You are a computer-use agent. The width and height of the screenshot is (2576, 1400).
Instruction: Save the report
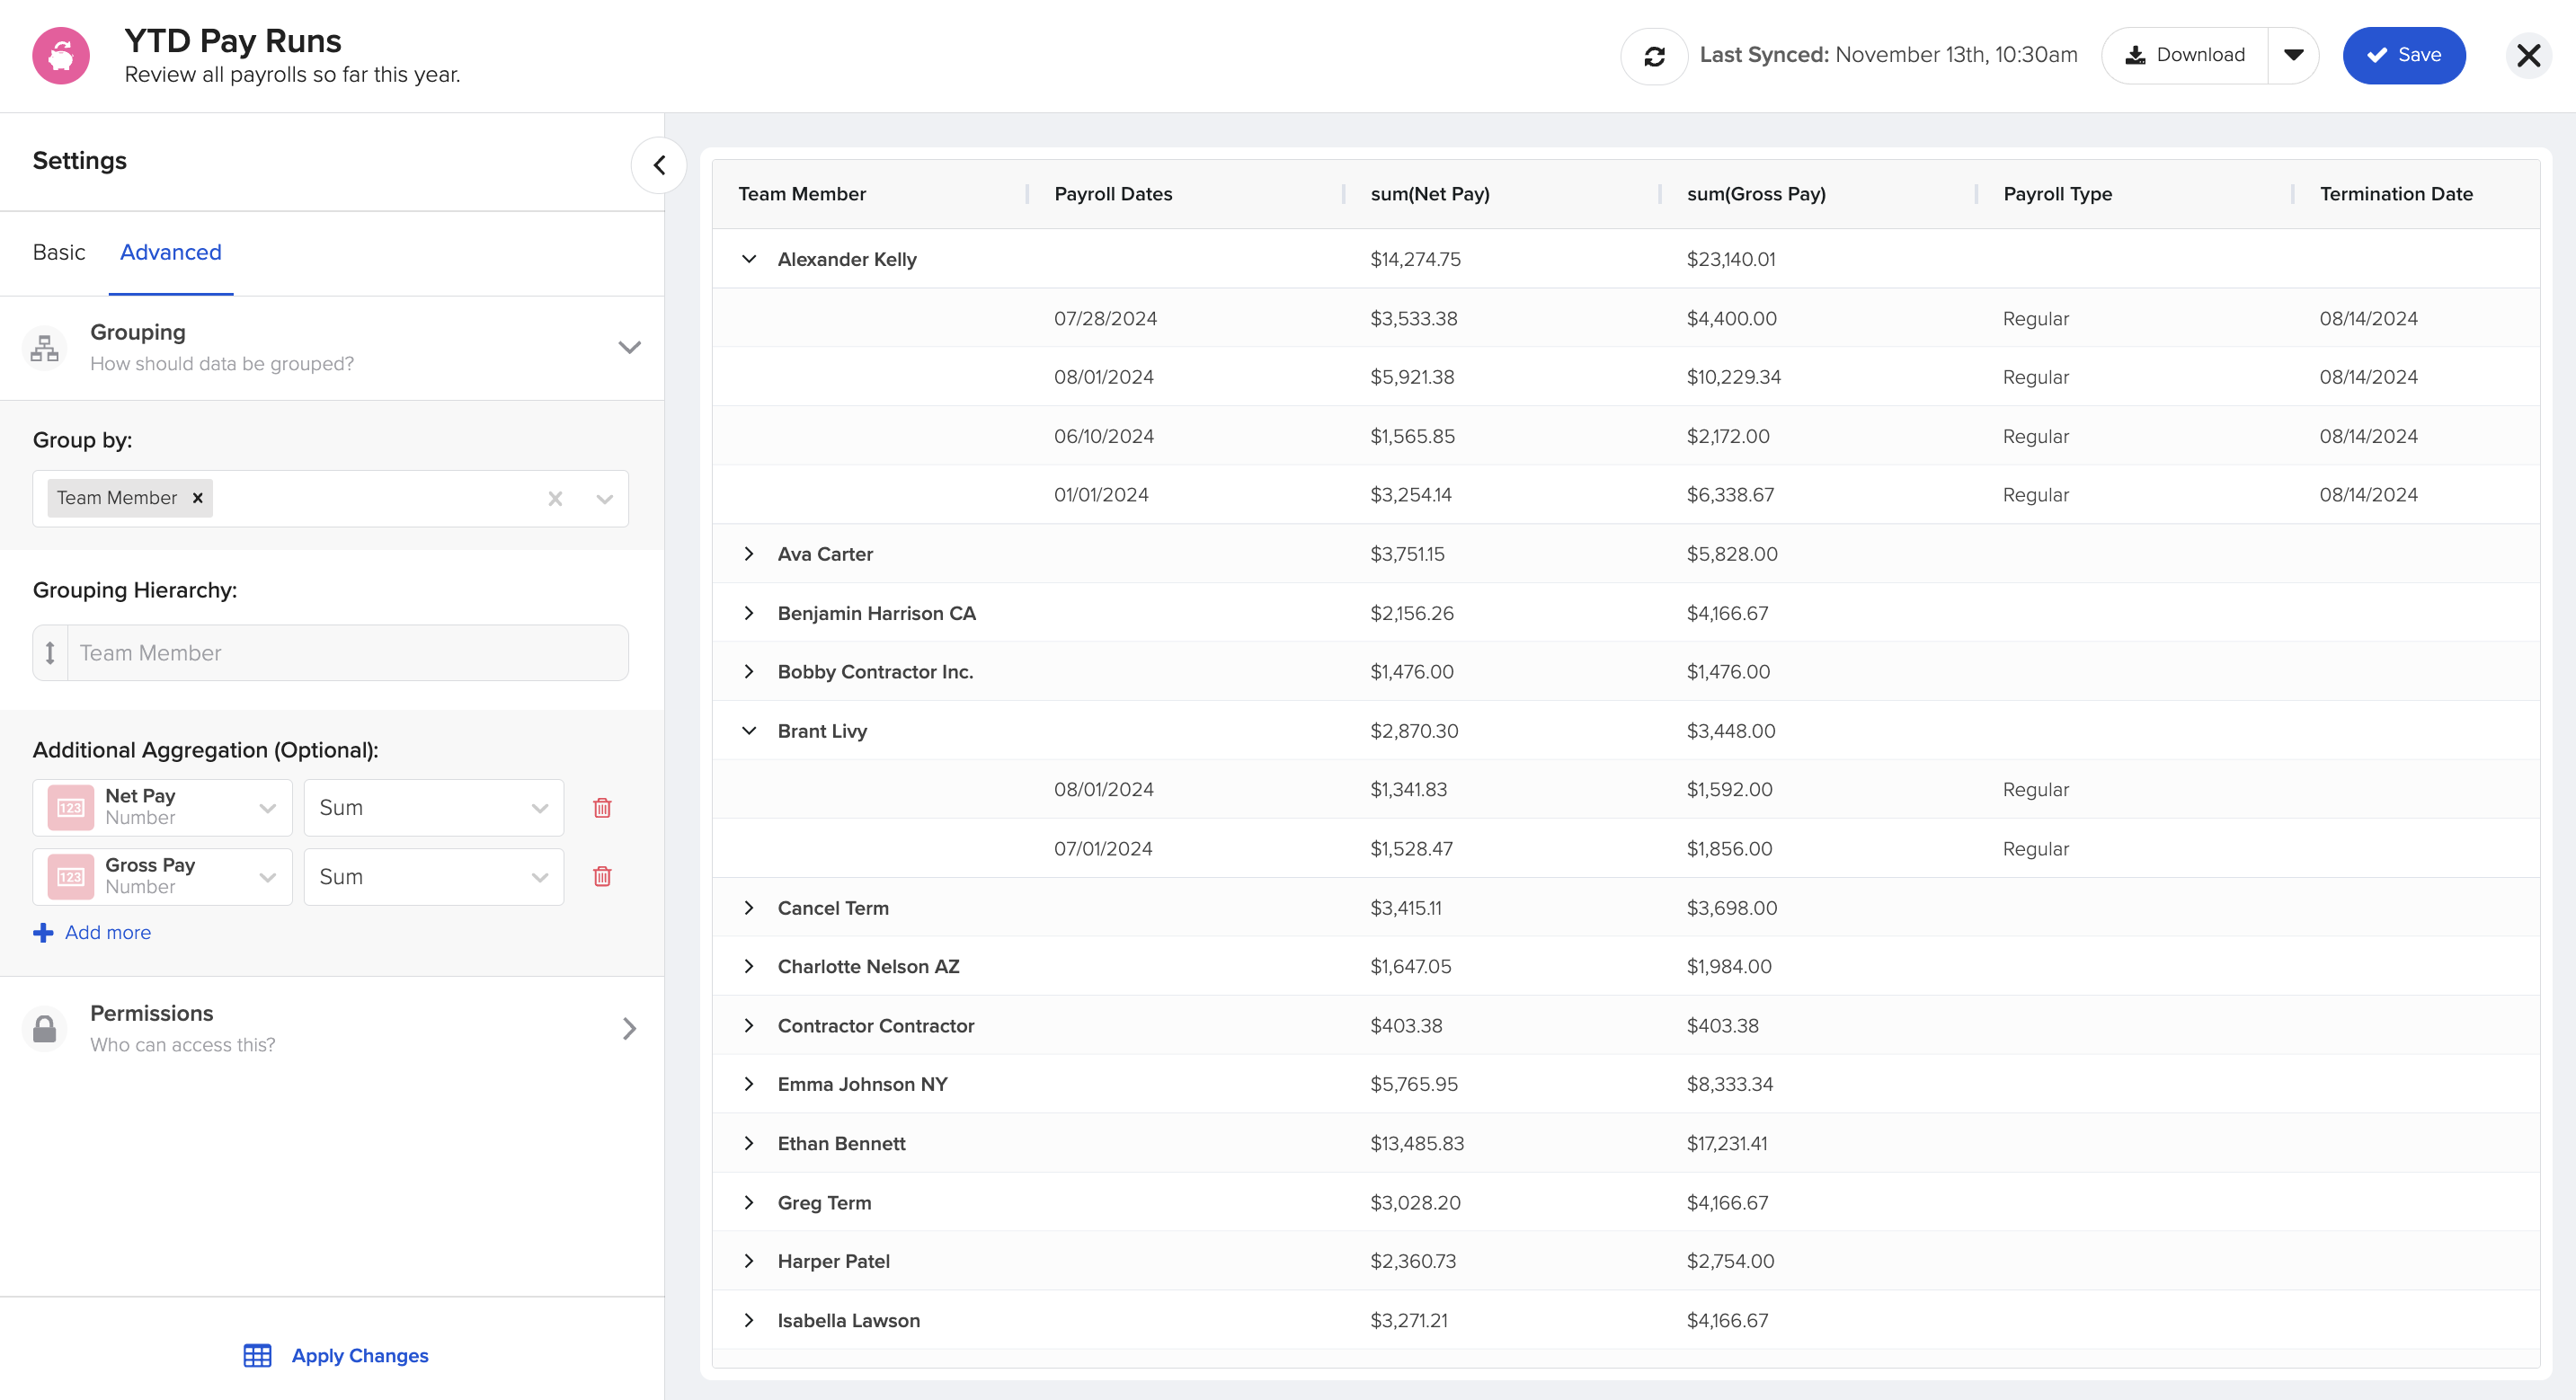tap(2404, 55)
